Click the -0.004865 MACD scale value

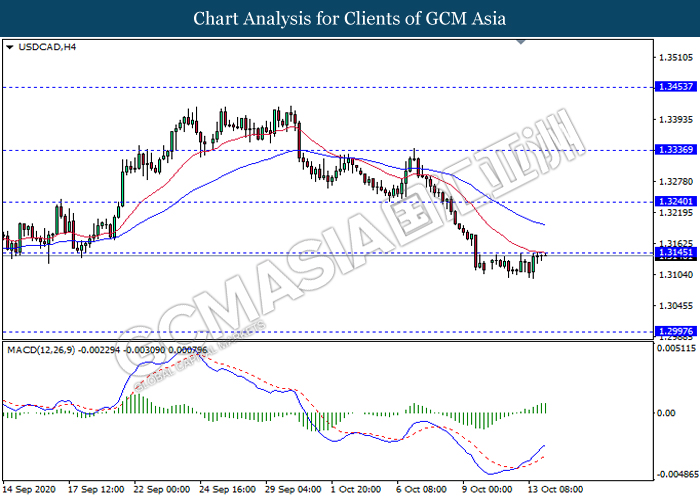(x=676, y=474)
